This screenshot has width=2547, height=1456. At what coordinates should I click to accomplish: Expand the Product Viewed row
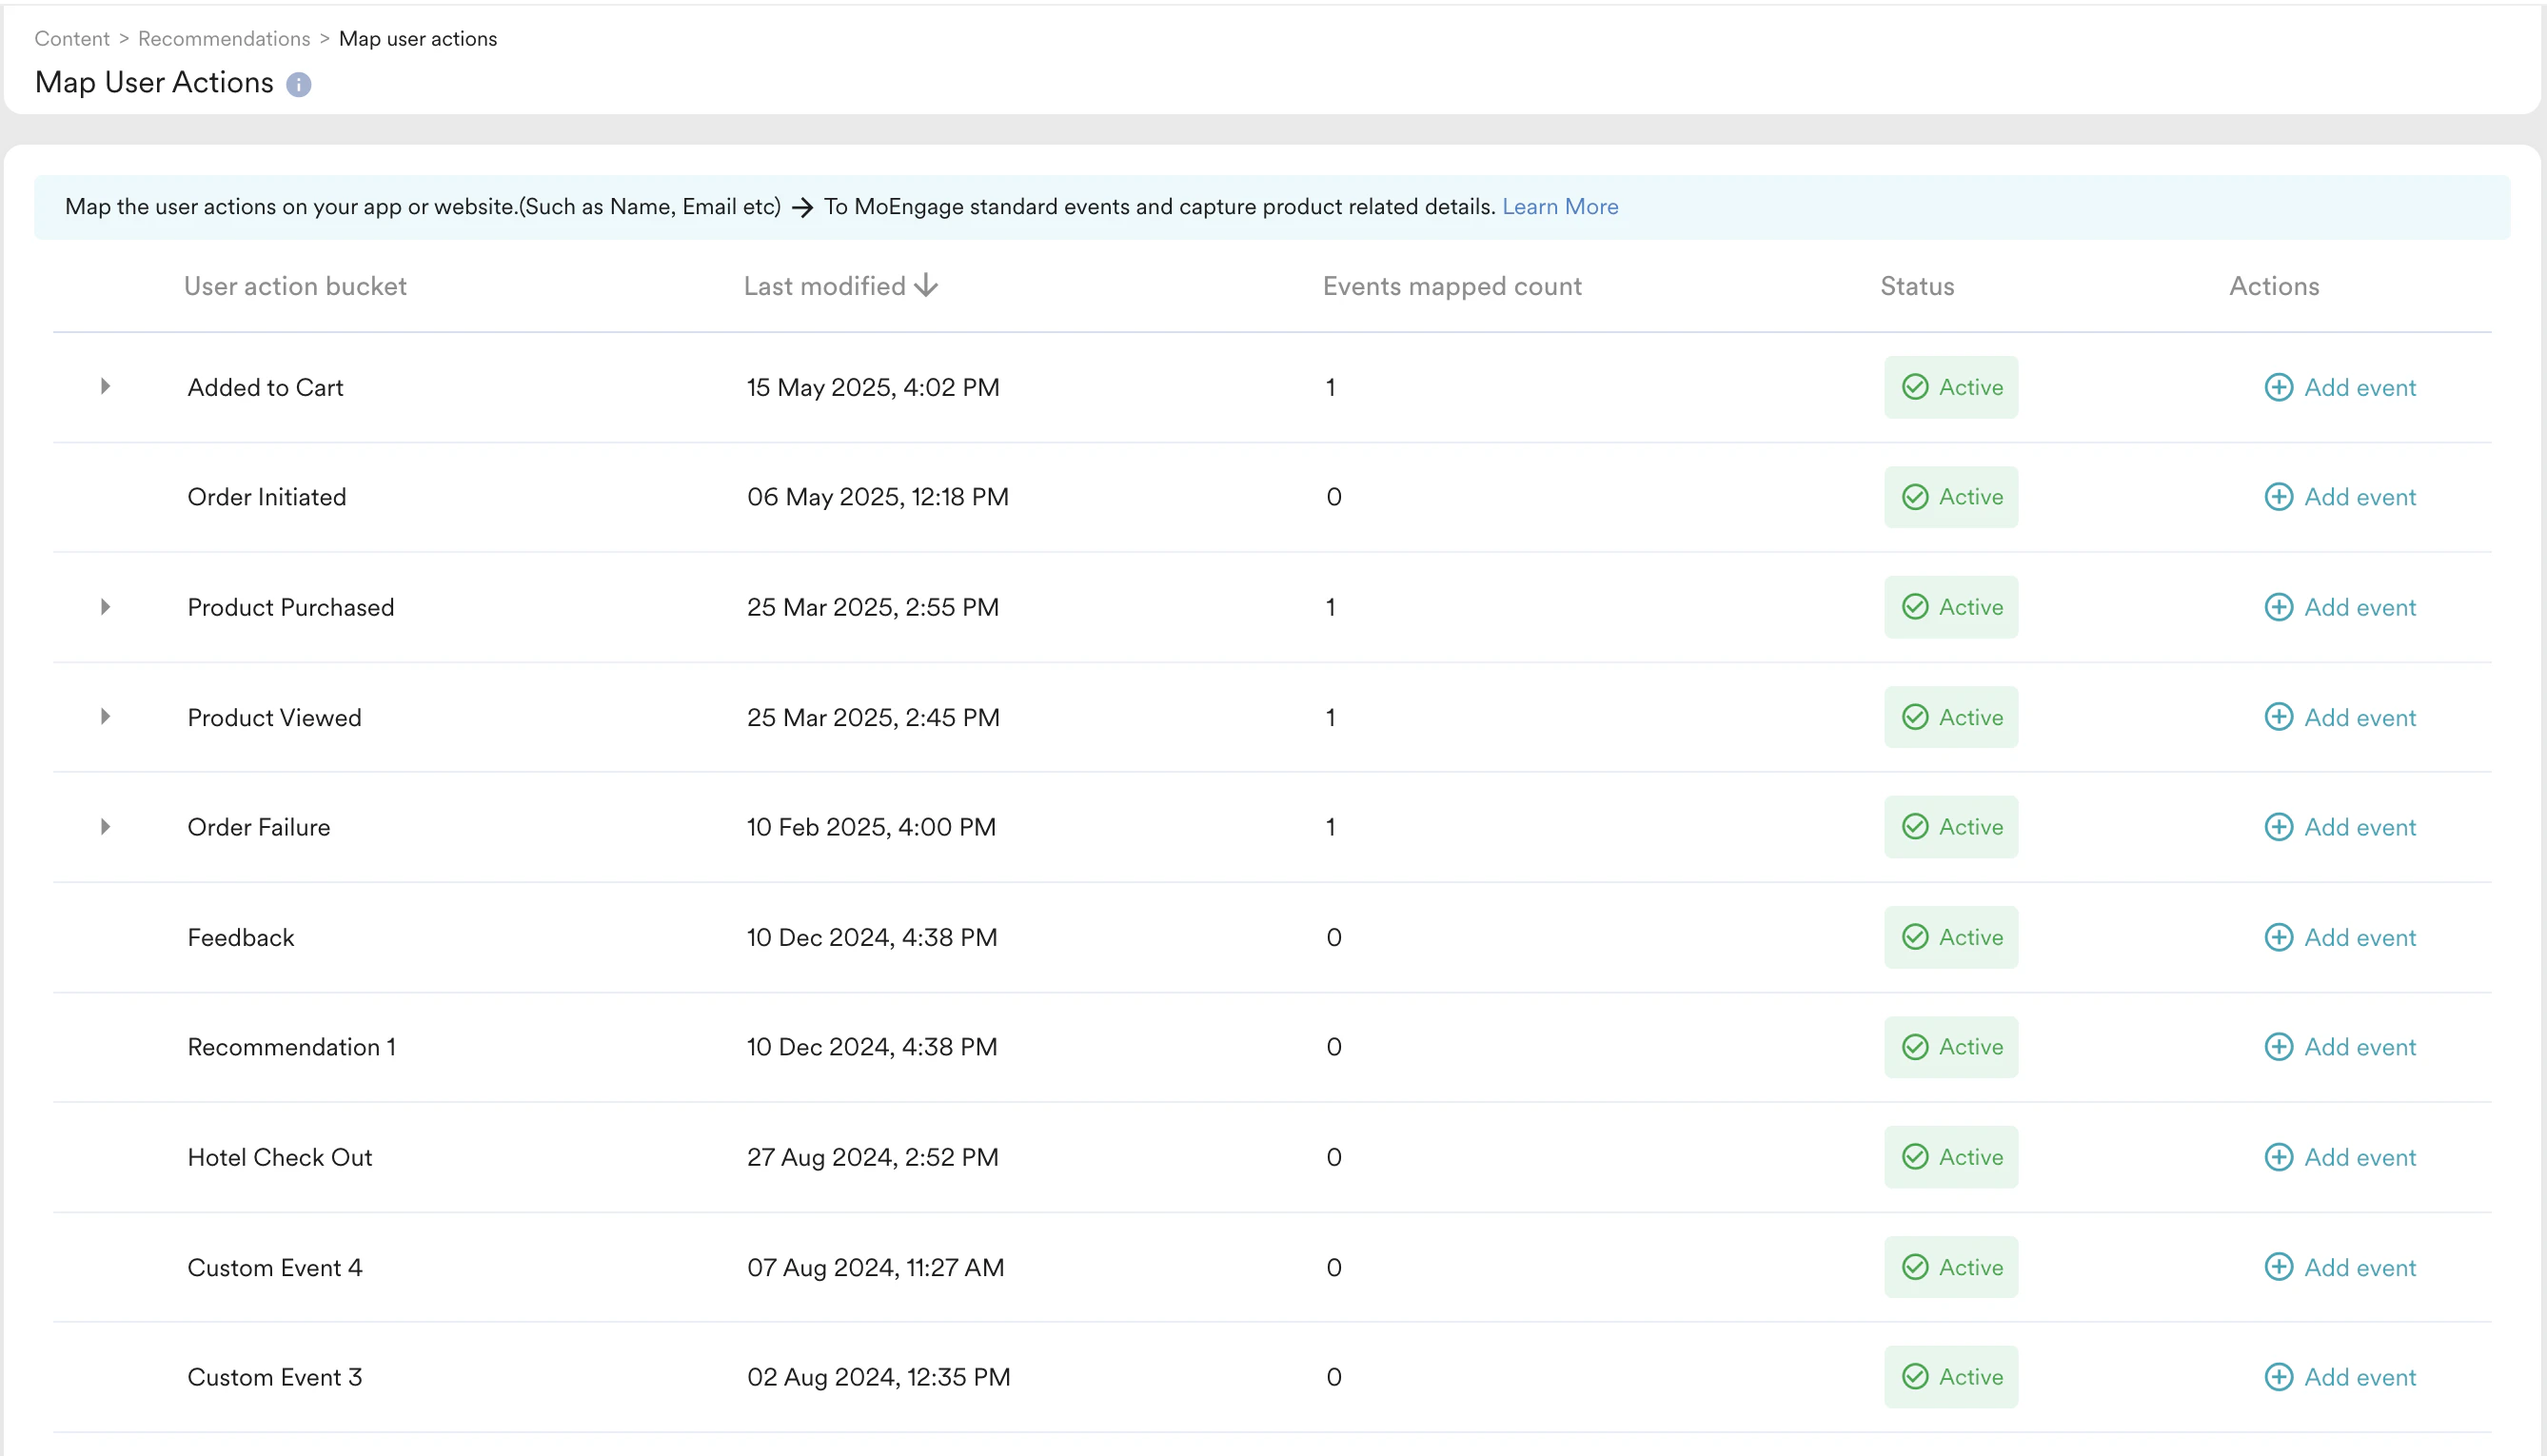point(105,717)
